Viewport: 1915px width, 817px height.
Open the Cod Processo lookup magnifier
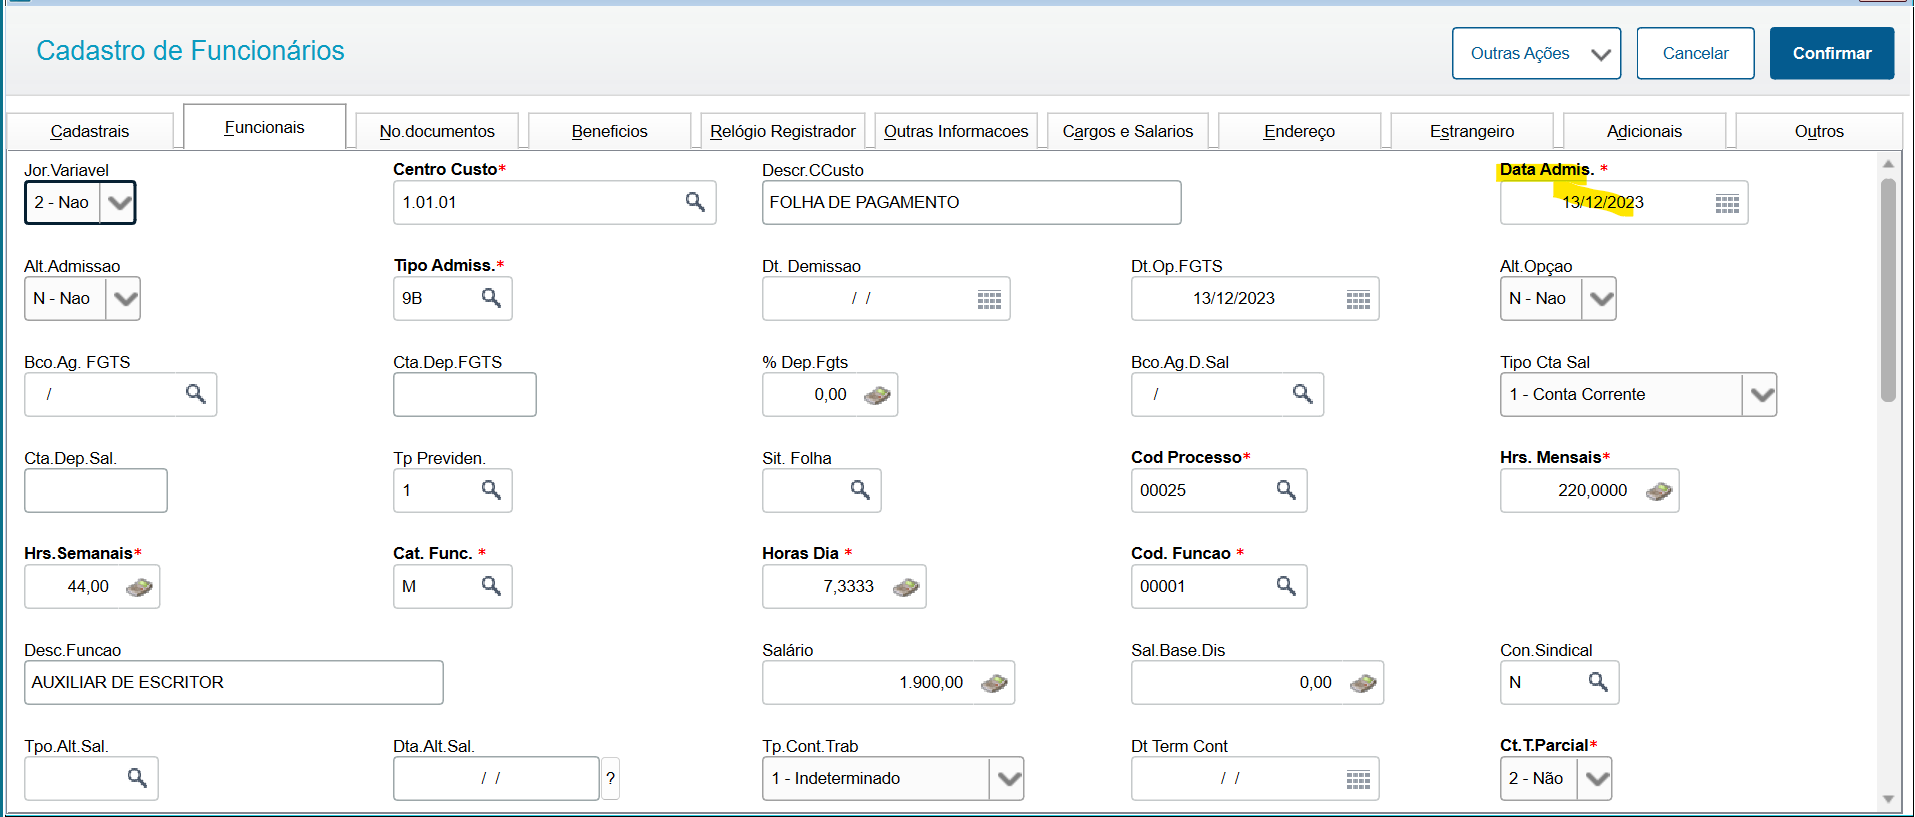[1286, 490]
